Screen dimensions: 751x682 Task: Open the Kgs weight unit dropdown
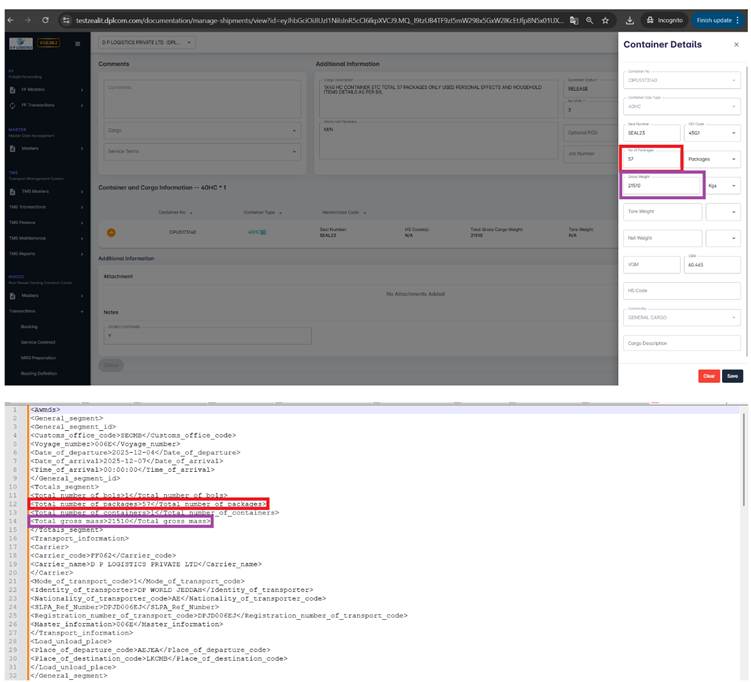[723, 185]
